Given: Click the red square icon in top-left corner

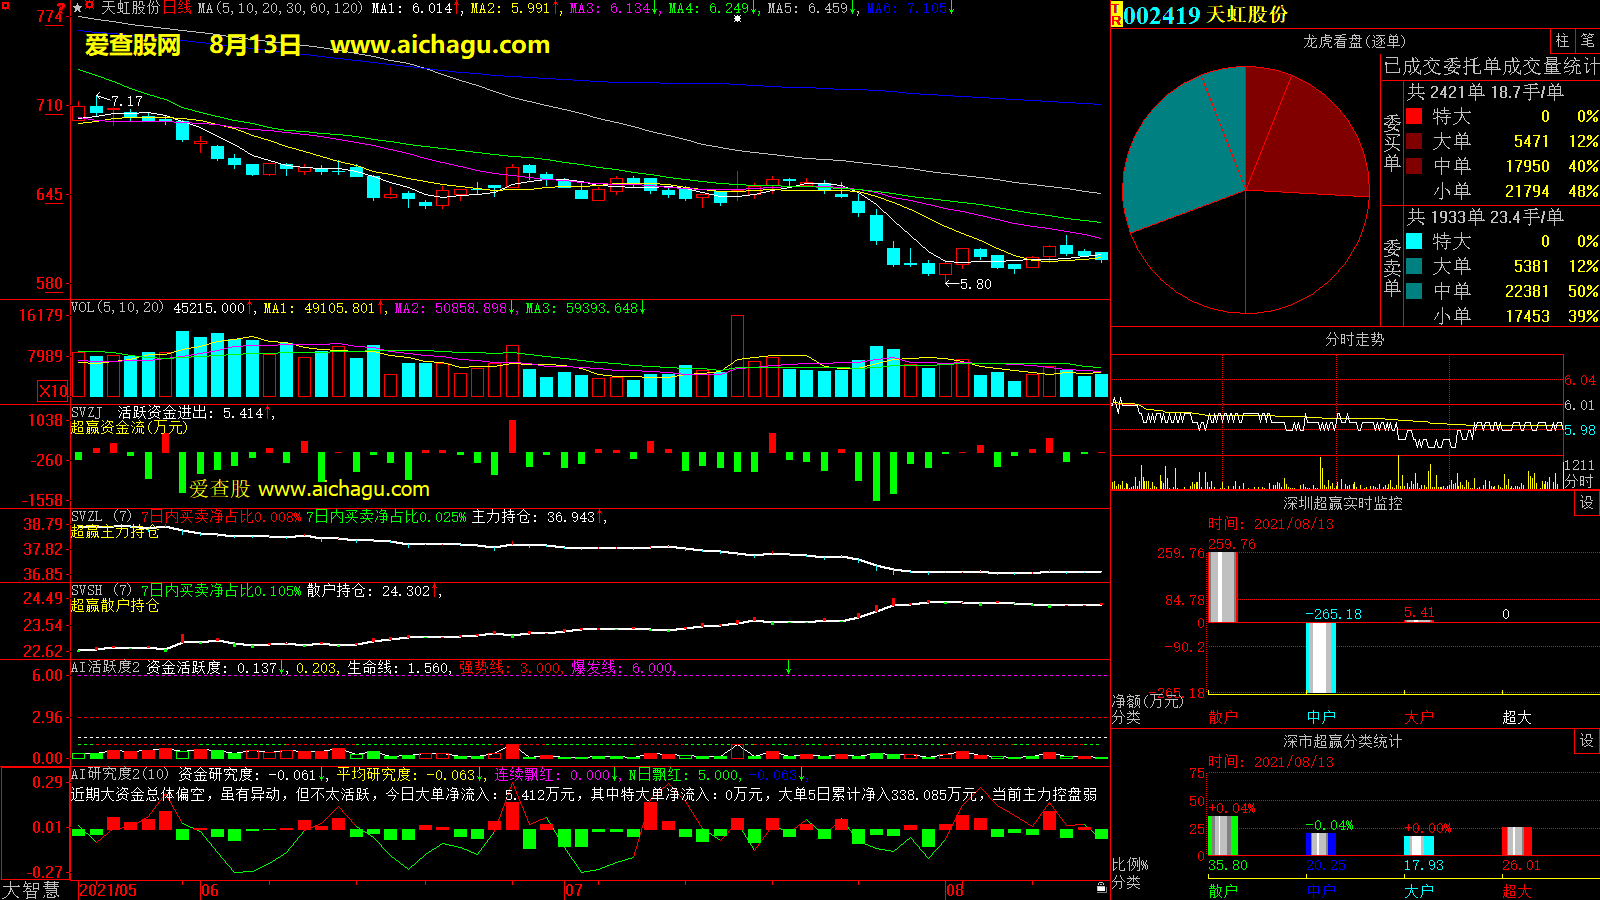Looking at the screenshot, I should tap(6, 7).
